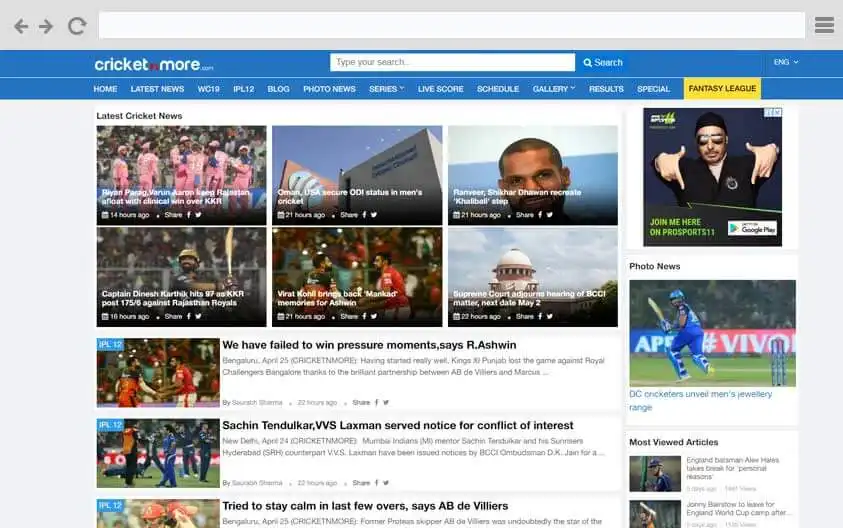Go to the IPL12 menu item
Viewport: 843px width, 528px height.
tap(244, 89)
